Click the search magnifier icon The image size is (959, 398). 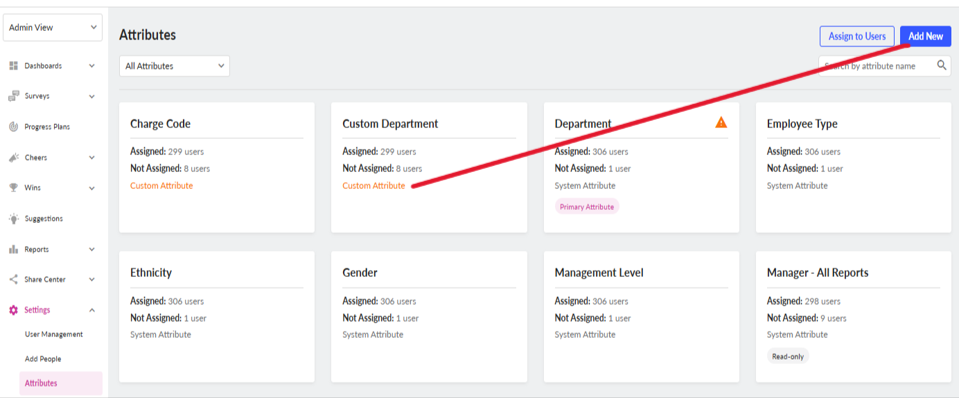(x=942, y=65)
